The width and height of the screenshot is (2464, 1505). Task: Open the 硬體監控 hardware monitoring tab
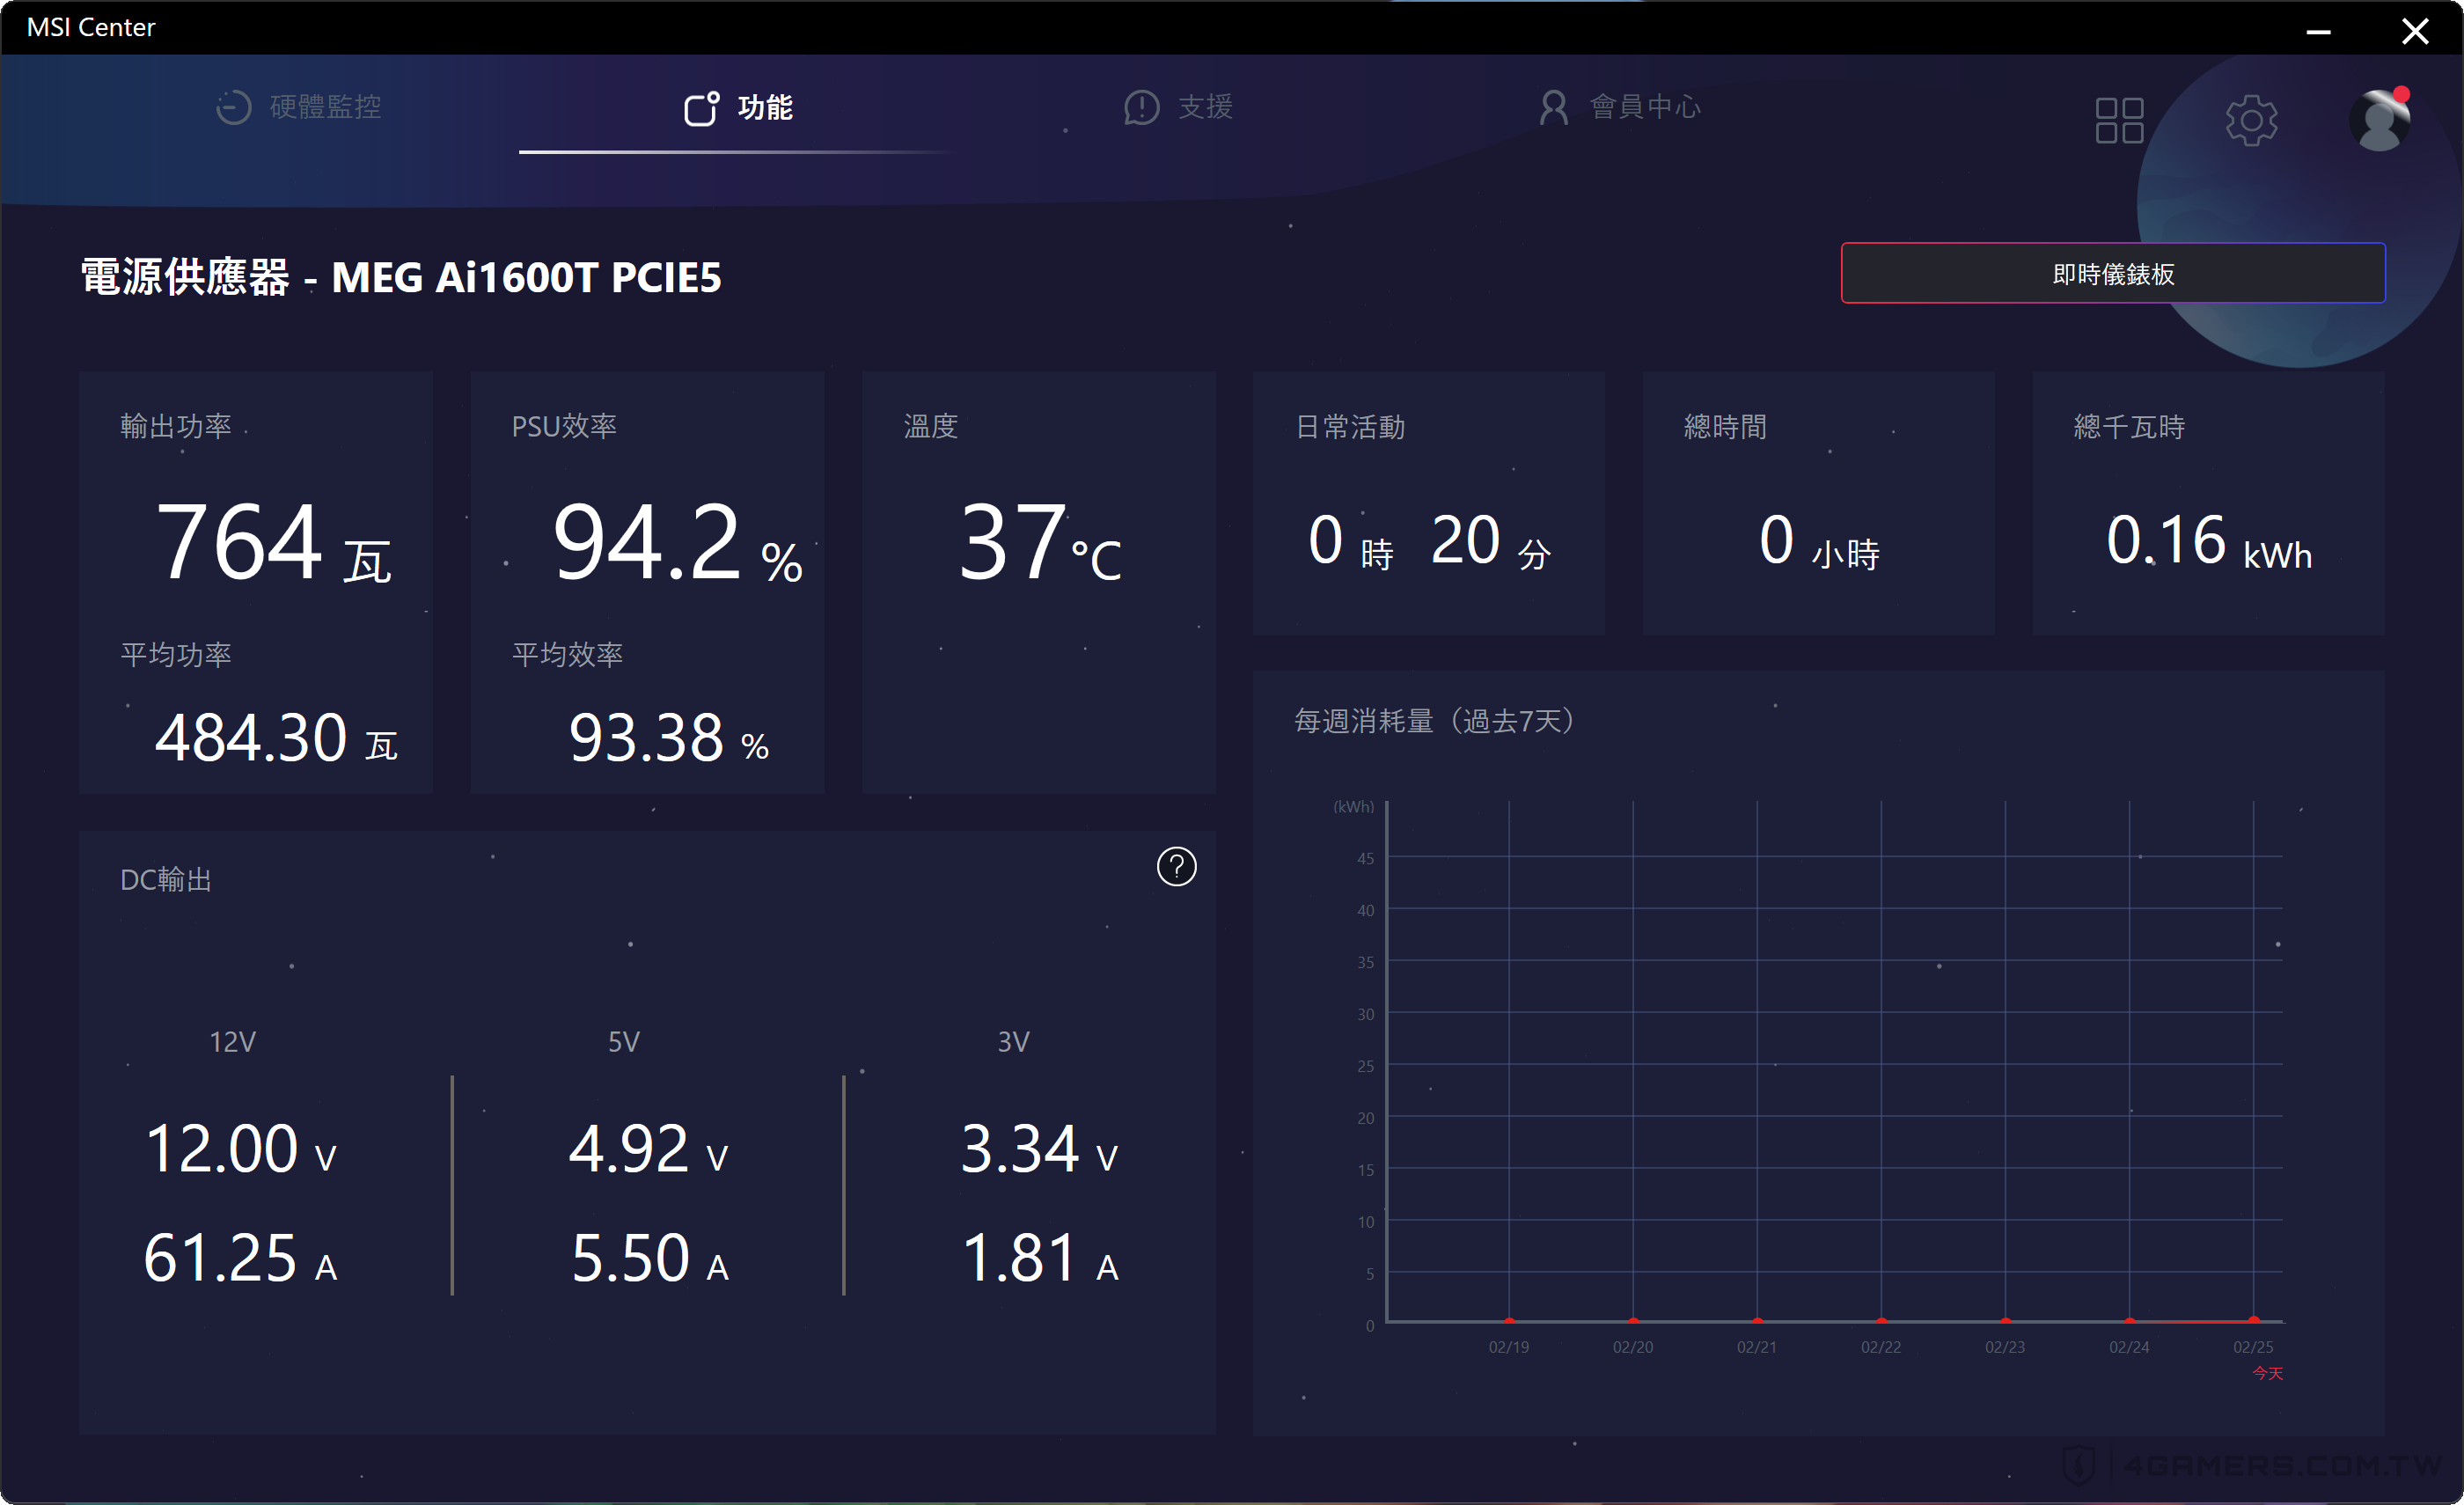(x=299, y=107)
